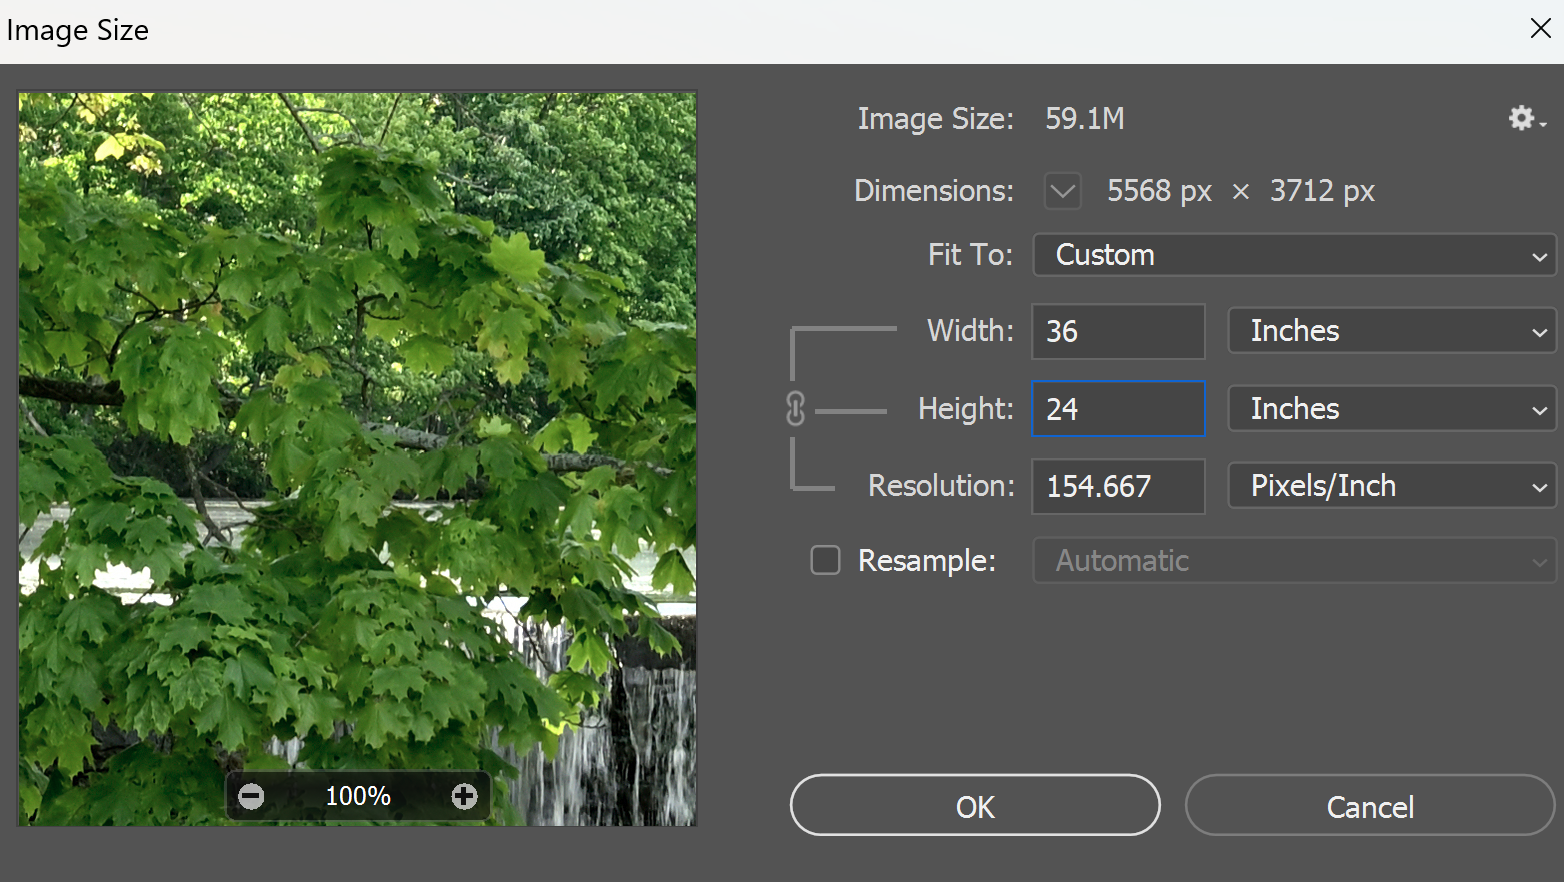Zoom out preview with minus icon
Screen dimensions: 1564x882
[251, 796]
